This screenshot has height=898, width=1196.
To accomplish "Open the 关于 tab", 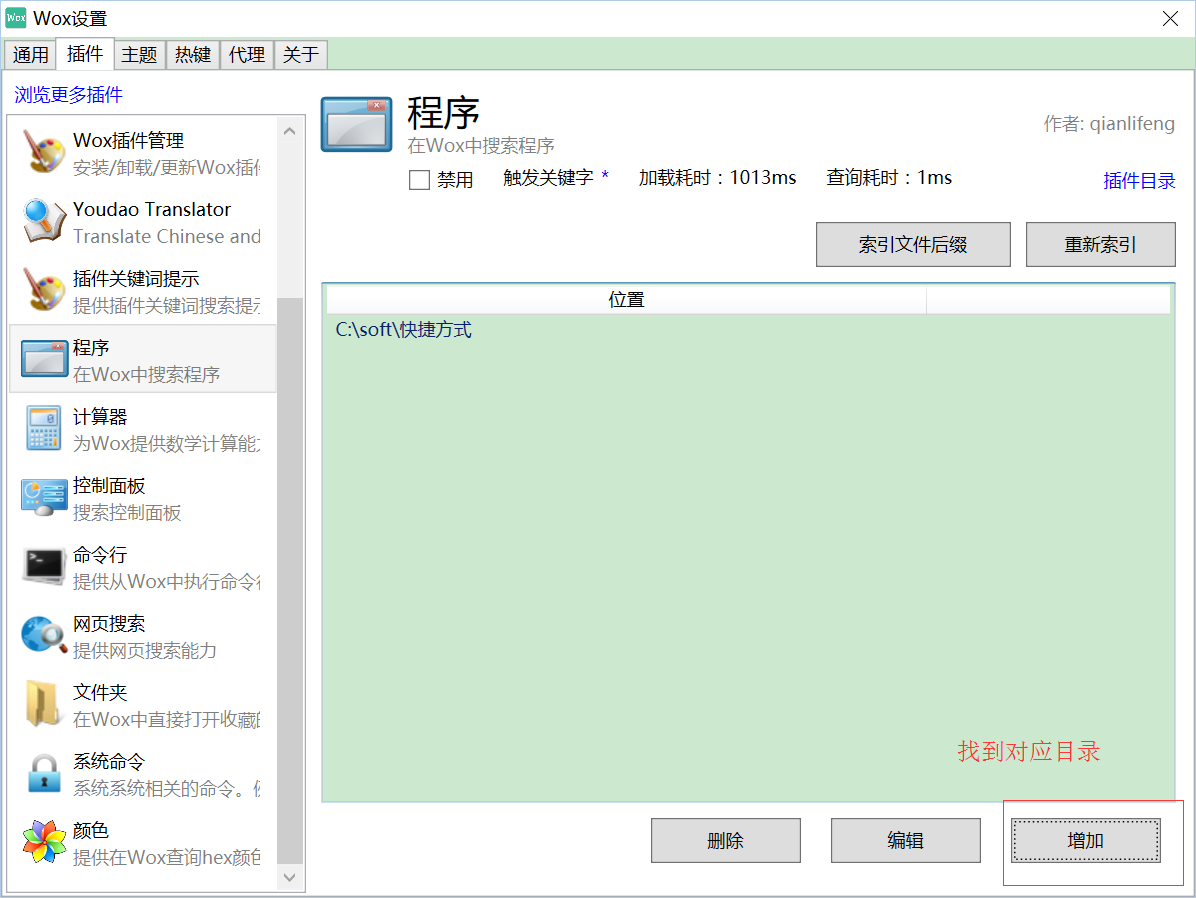I will pyautogui.click(x=301, y=55).
